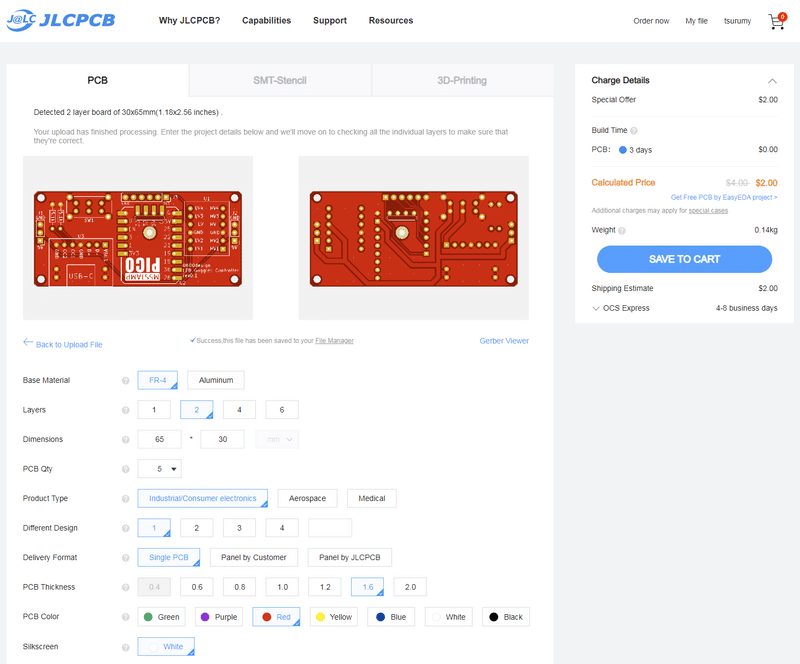The height and width of the screenshot is (664, 800).
Task: Click the 30 dimension height field
Action: 222,439
